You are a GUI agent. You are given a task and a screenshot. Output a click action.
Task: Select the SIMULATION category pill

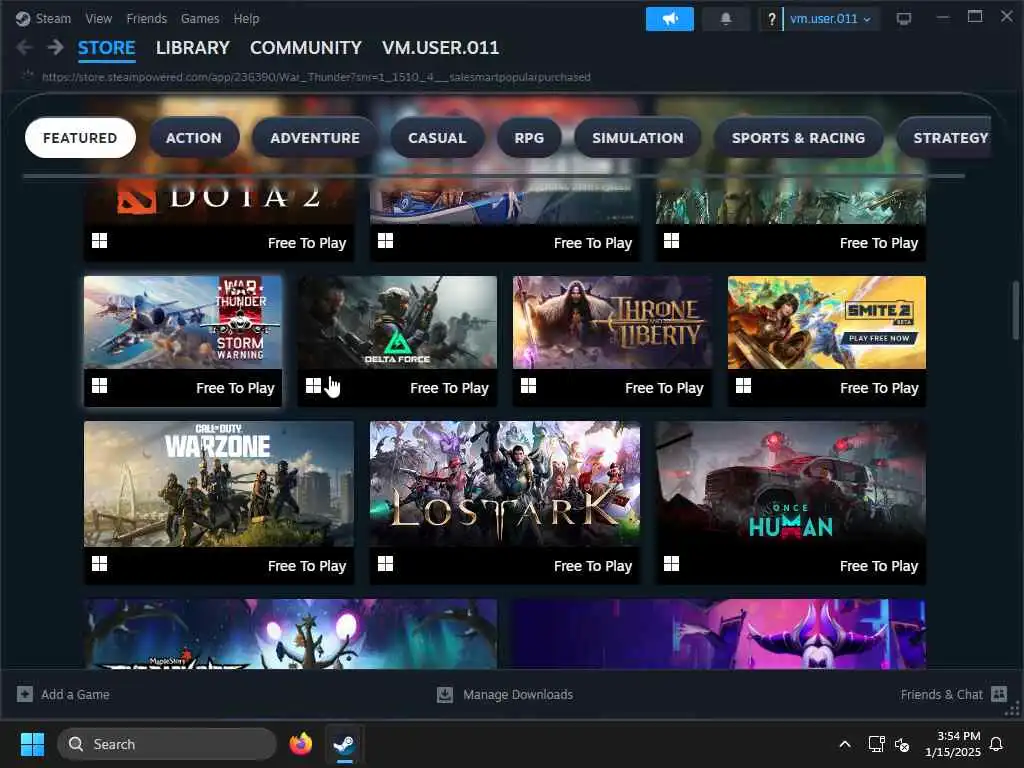click(637, 138)
